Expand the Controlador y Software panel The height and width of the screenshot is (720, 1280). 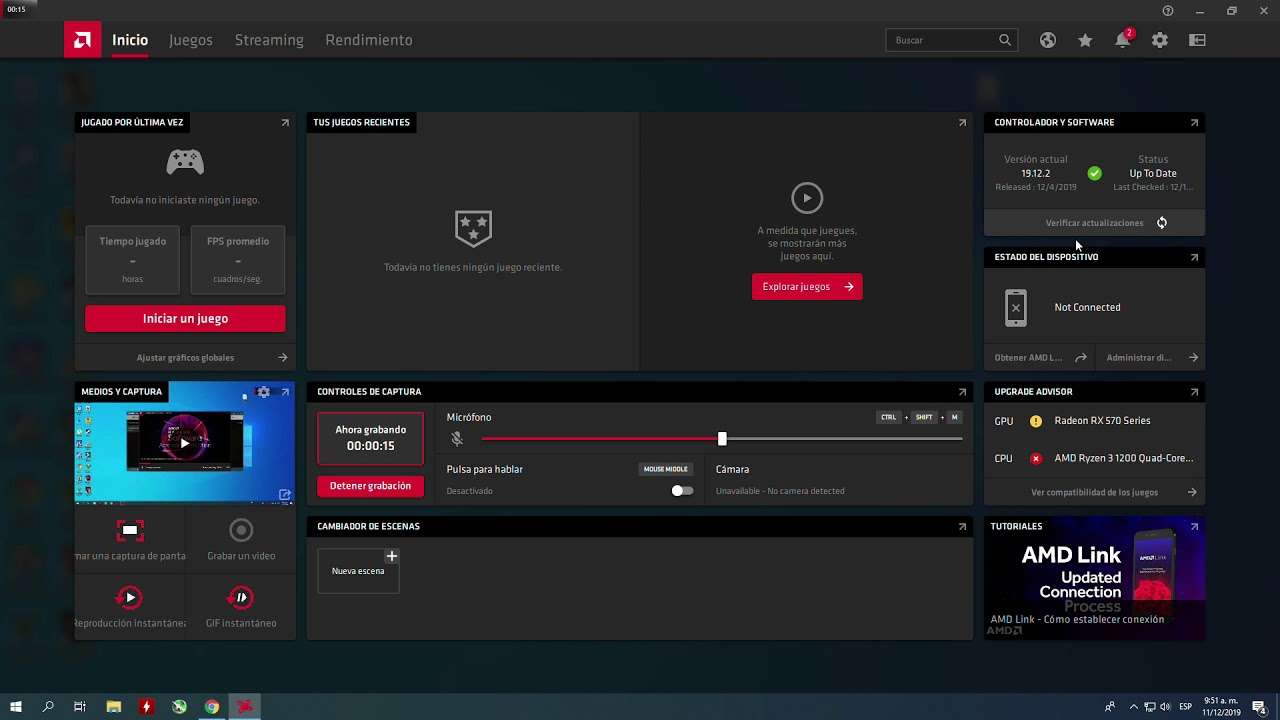[x=1194, y=122]
